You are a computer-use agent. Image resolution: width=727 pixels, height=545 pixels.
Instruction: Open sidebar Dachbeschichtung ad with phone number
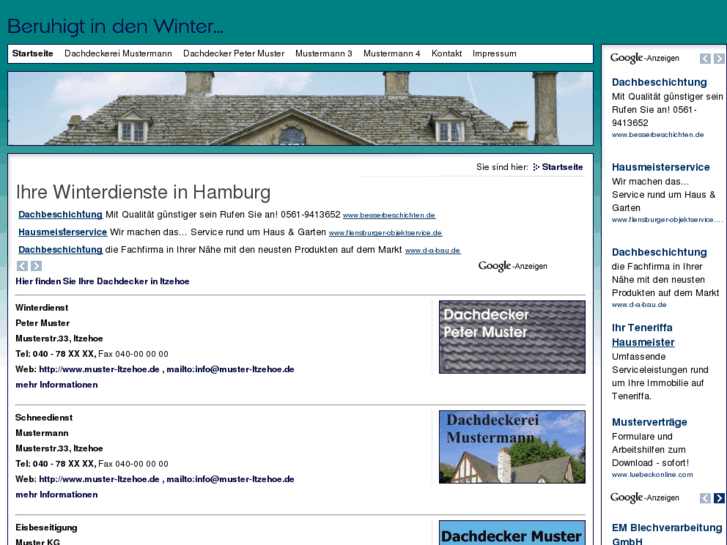coord(659,82)
